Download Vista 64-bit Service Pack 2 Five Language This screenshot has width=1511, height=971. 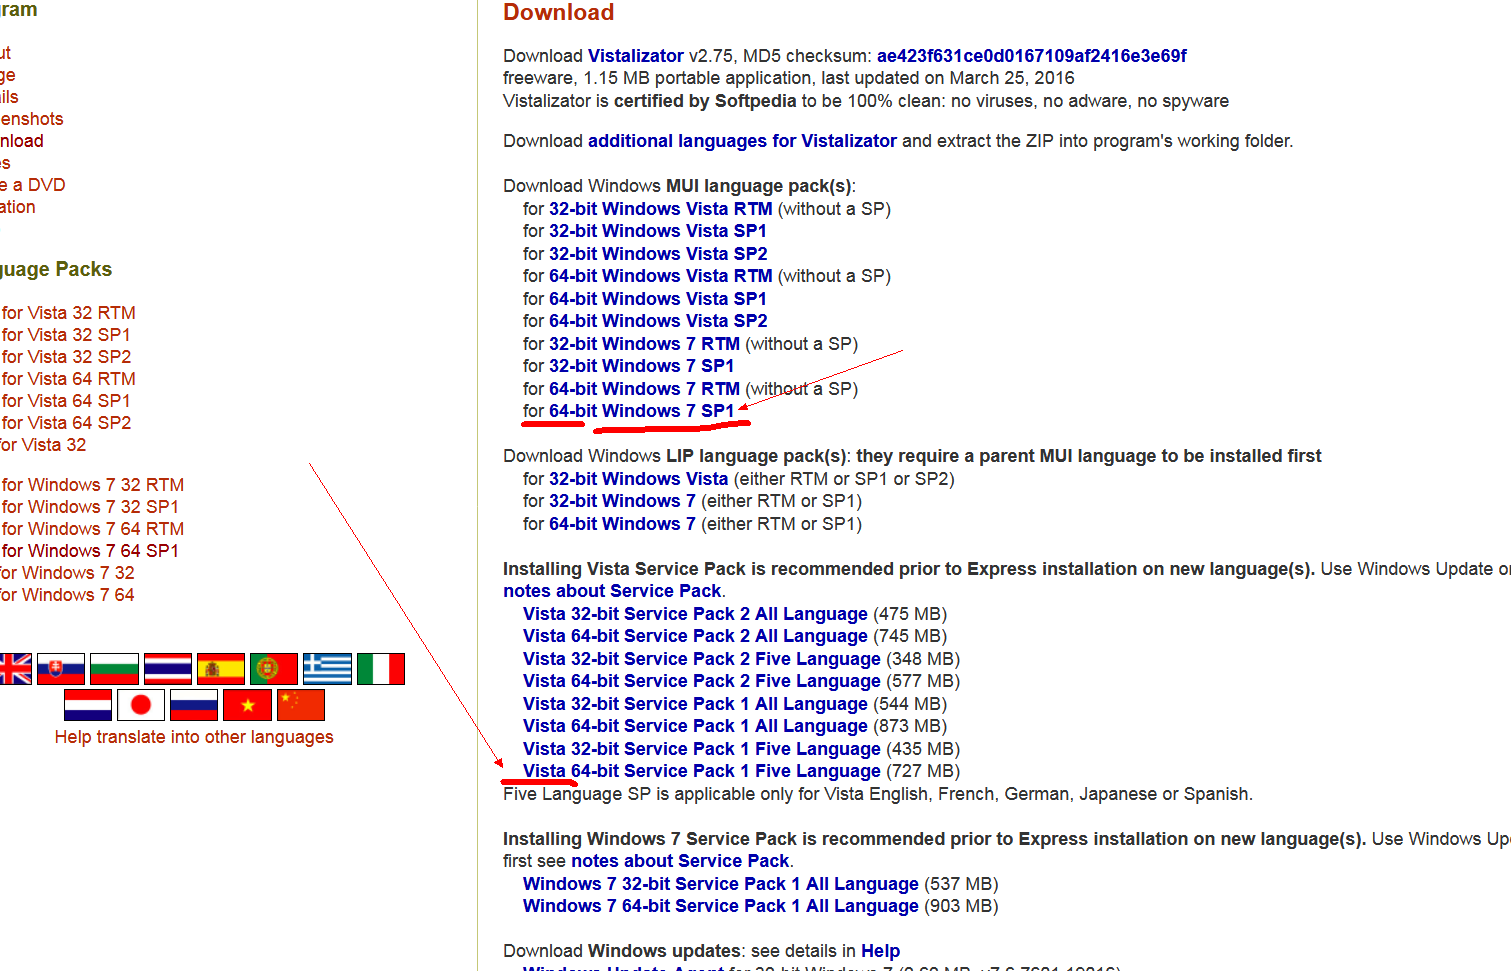(x=702, y=681)
